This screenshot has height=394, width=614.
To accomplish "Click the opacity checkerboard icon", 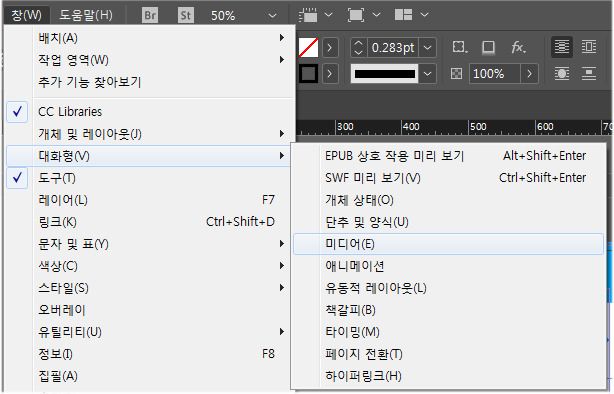I will pyautogui.click(x=457, y=74).
